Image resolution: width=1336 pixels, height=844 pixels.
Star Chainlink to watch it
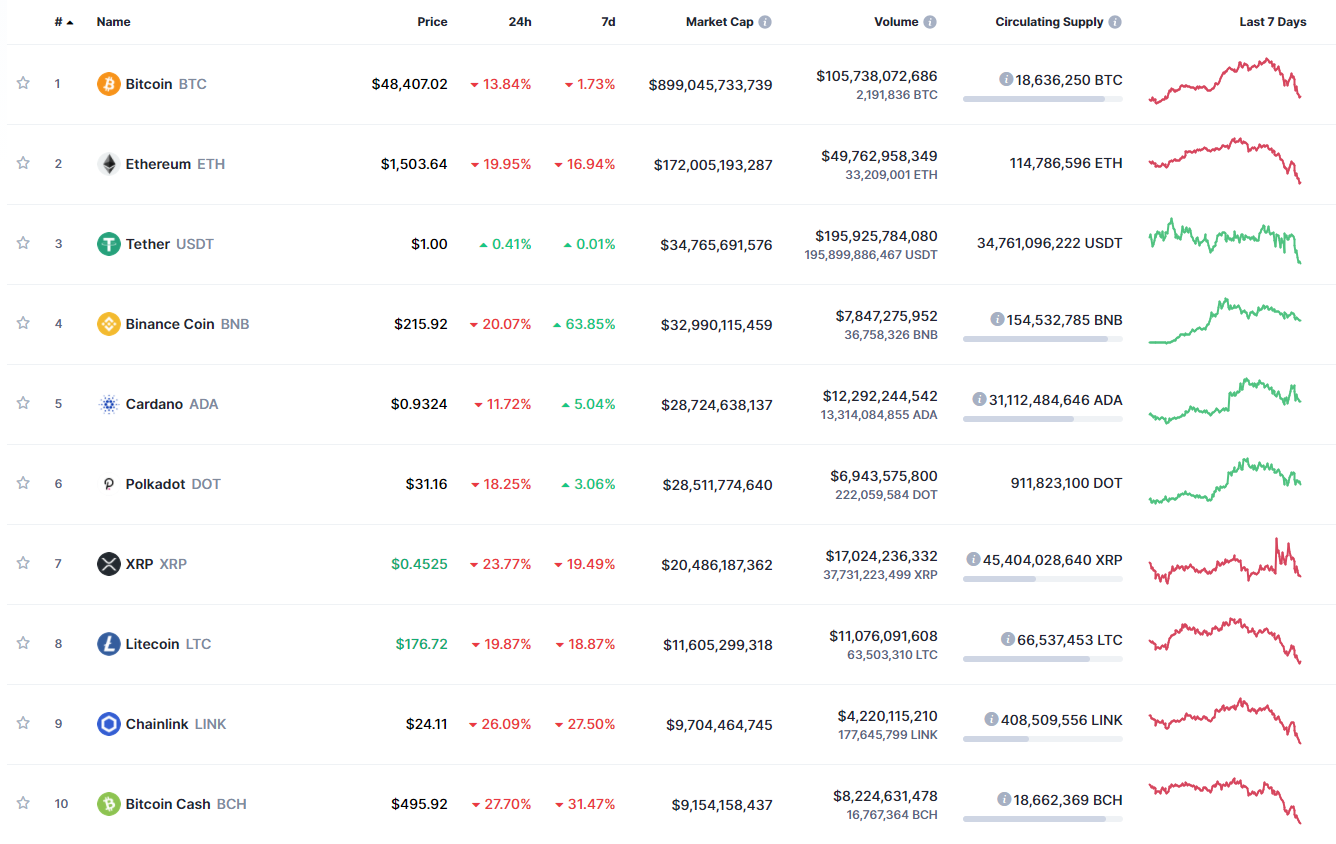23,723
